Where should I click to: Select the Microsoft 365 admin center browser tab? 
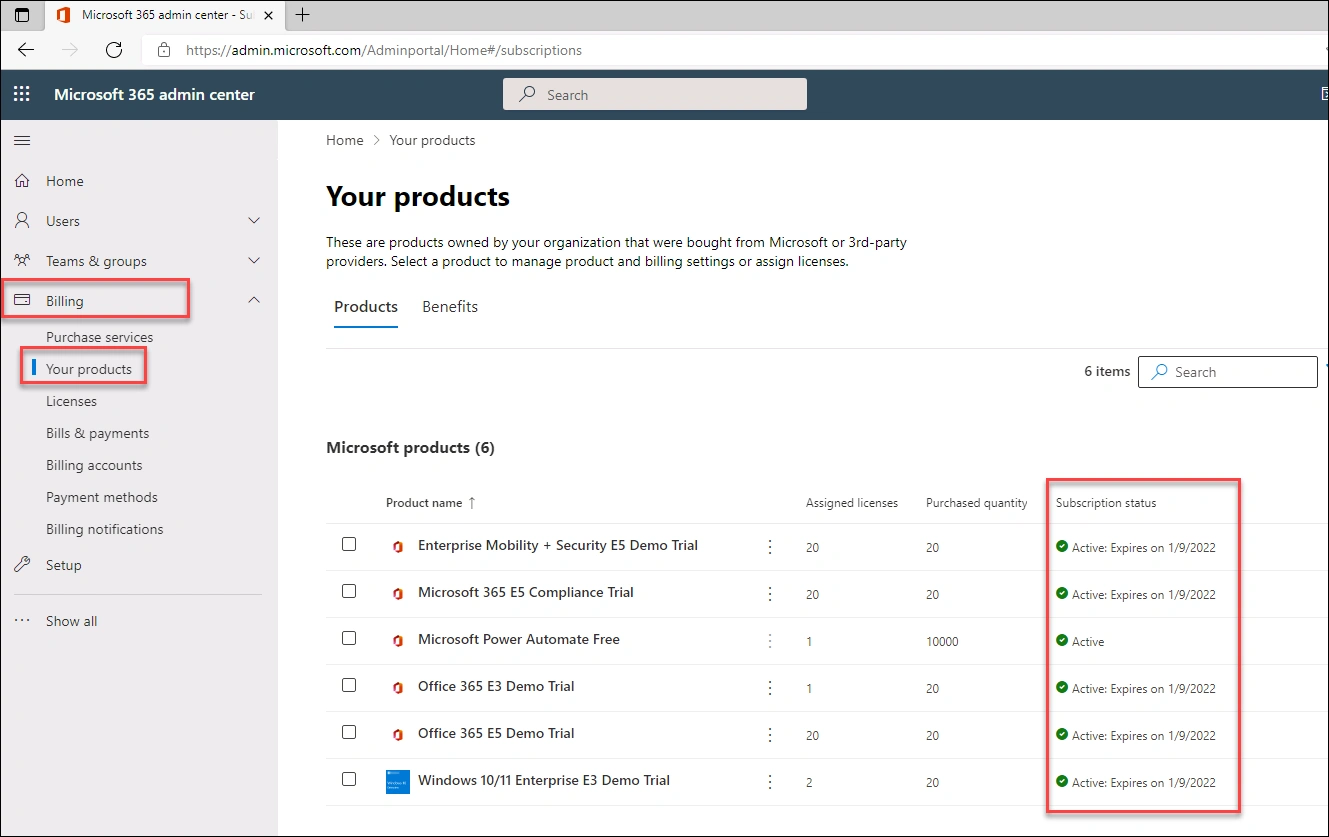(165, 15)
